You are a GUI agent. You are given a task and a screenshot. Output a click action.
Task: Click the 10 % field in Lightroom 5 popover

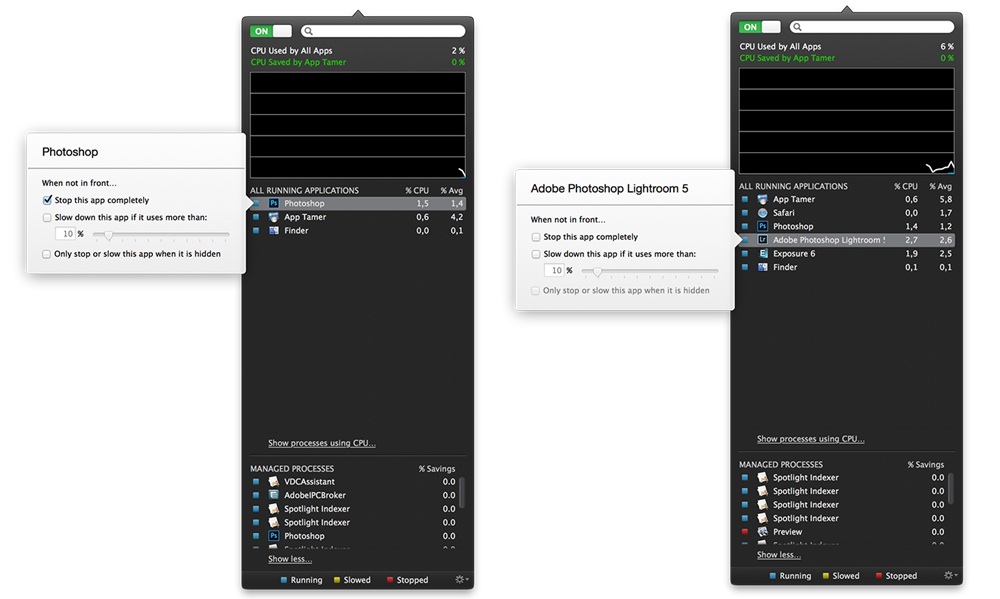pyautogui.click(x=554, y=270)
